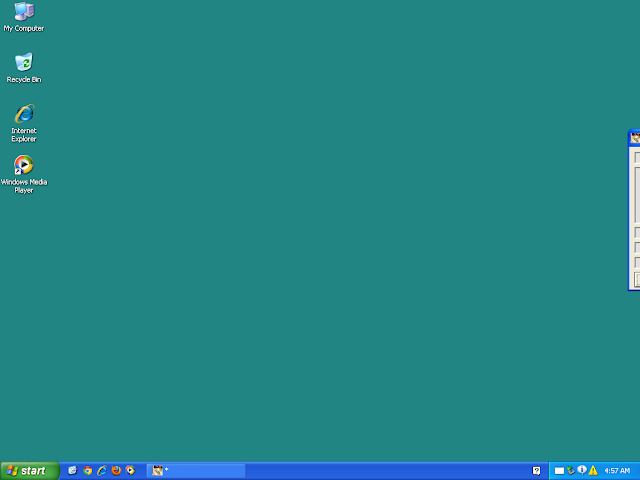
Task: Click the quick launch icon between Start and Chrome
Action: click(73, 471)
